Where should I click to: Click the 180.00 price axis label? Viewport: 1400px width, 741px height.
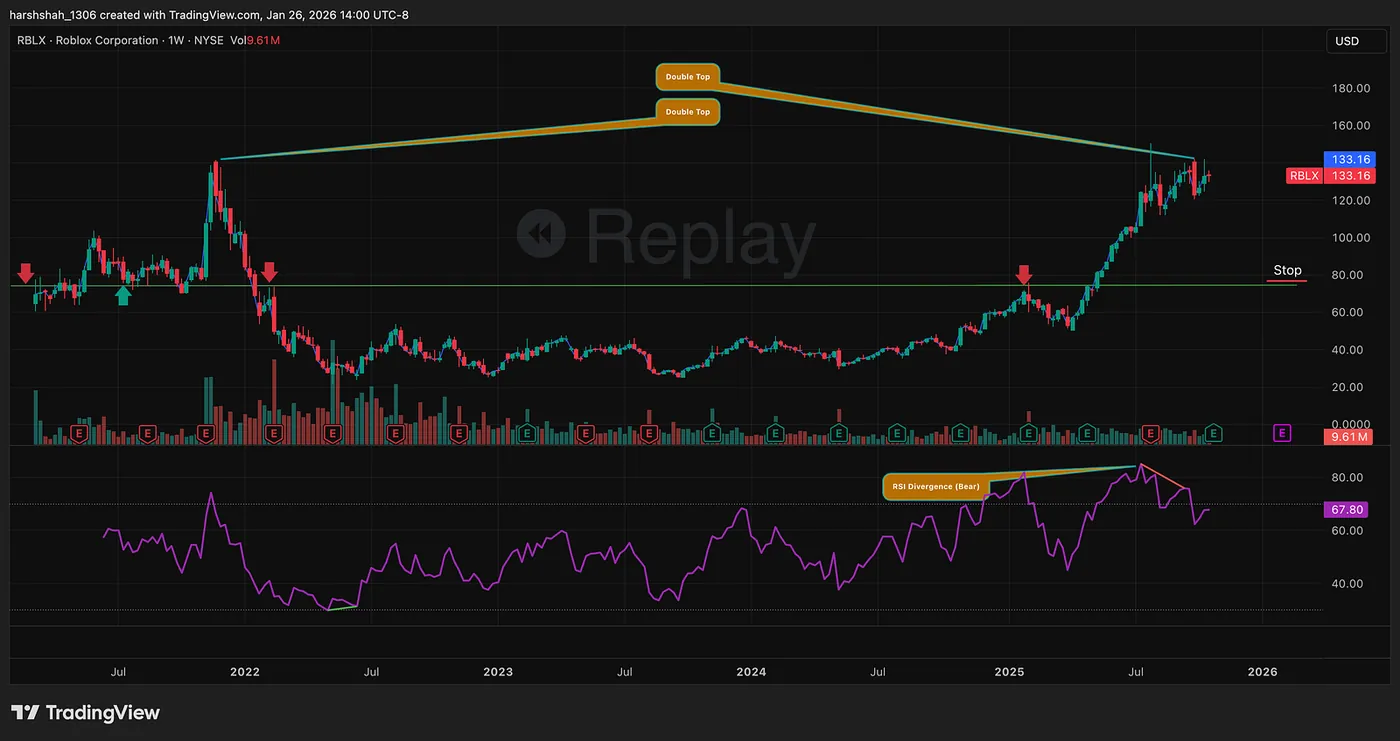click(1350, 88)
